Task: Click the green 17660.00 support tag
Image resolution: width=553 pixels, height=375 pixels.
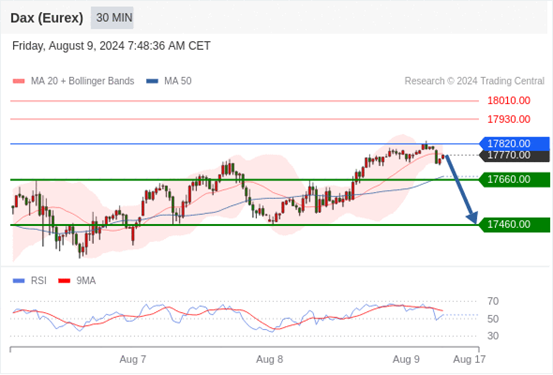Action: pos(515,180)
